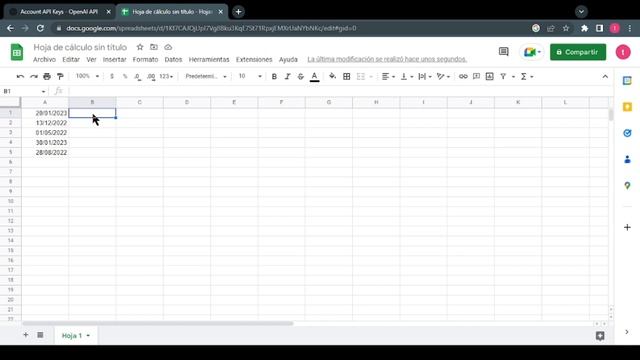Open horizontal align dropdown
The image size is (640, 360).
(x=388, y=76)
